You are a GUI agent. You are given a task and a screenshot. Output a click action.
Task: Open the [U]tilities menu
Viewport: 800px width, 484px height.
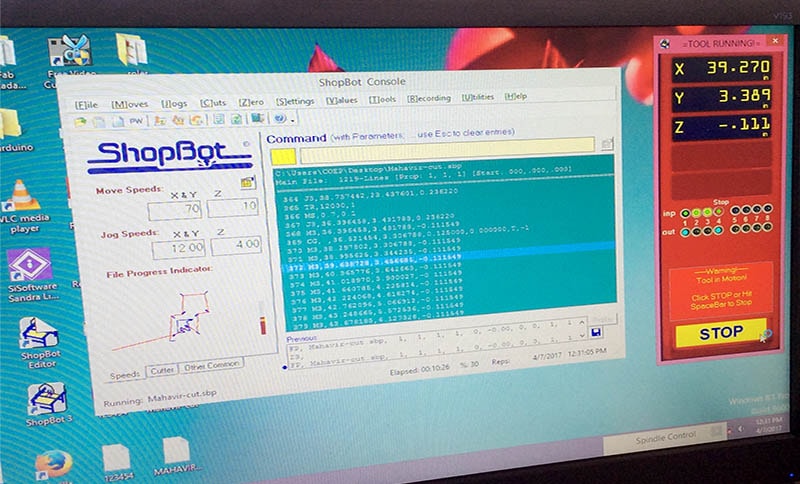[x=478, y=97]
